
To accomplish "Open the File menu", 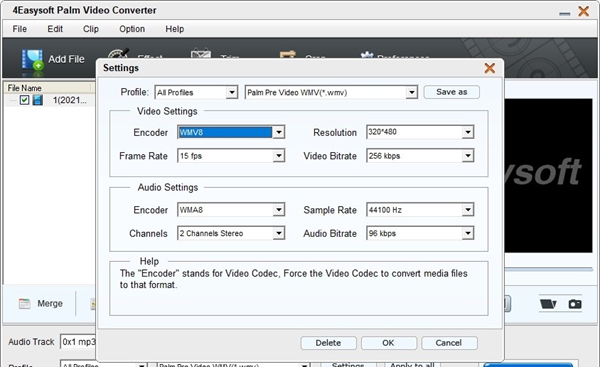I will point(20,29).
